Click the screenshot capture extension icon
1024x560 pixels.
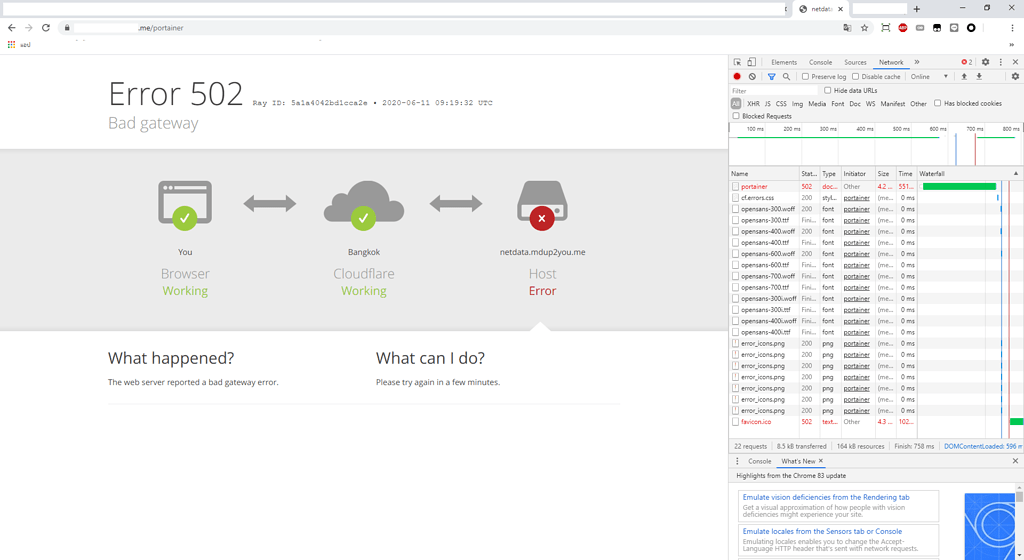(886, 27)
